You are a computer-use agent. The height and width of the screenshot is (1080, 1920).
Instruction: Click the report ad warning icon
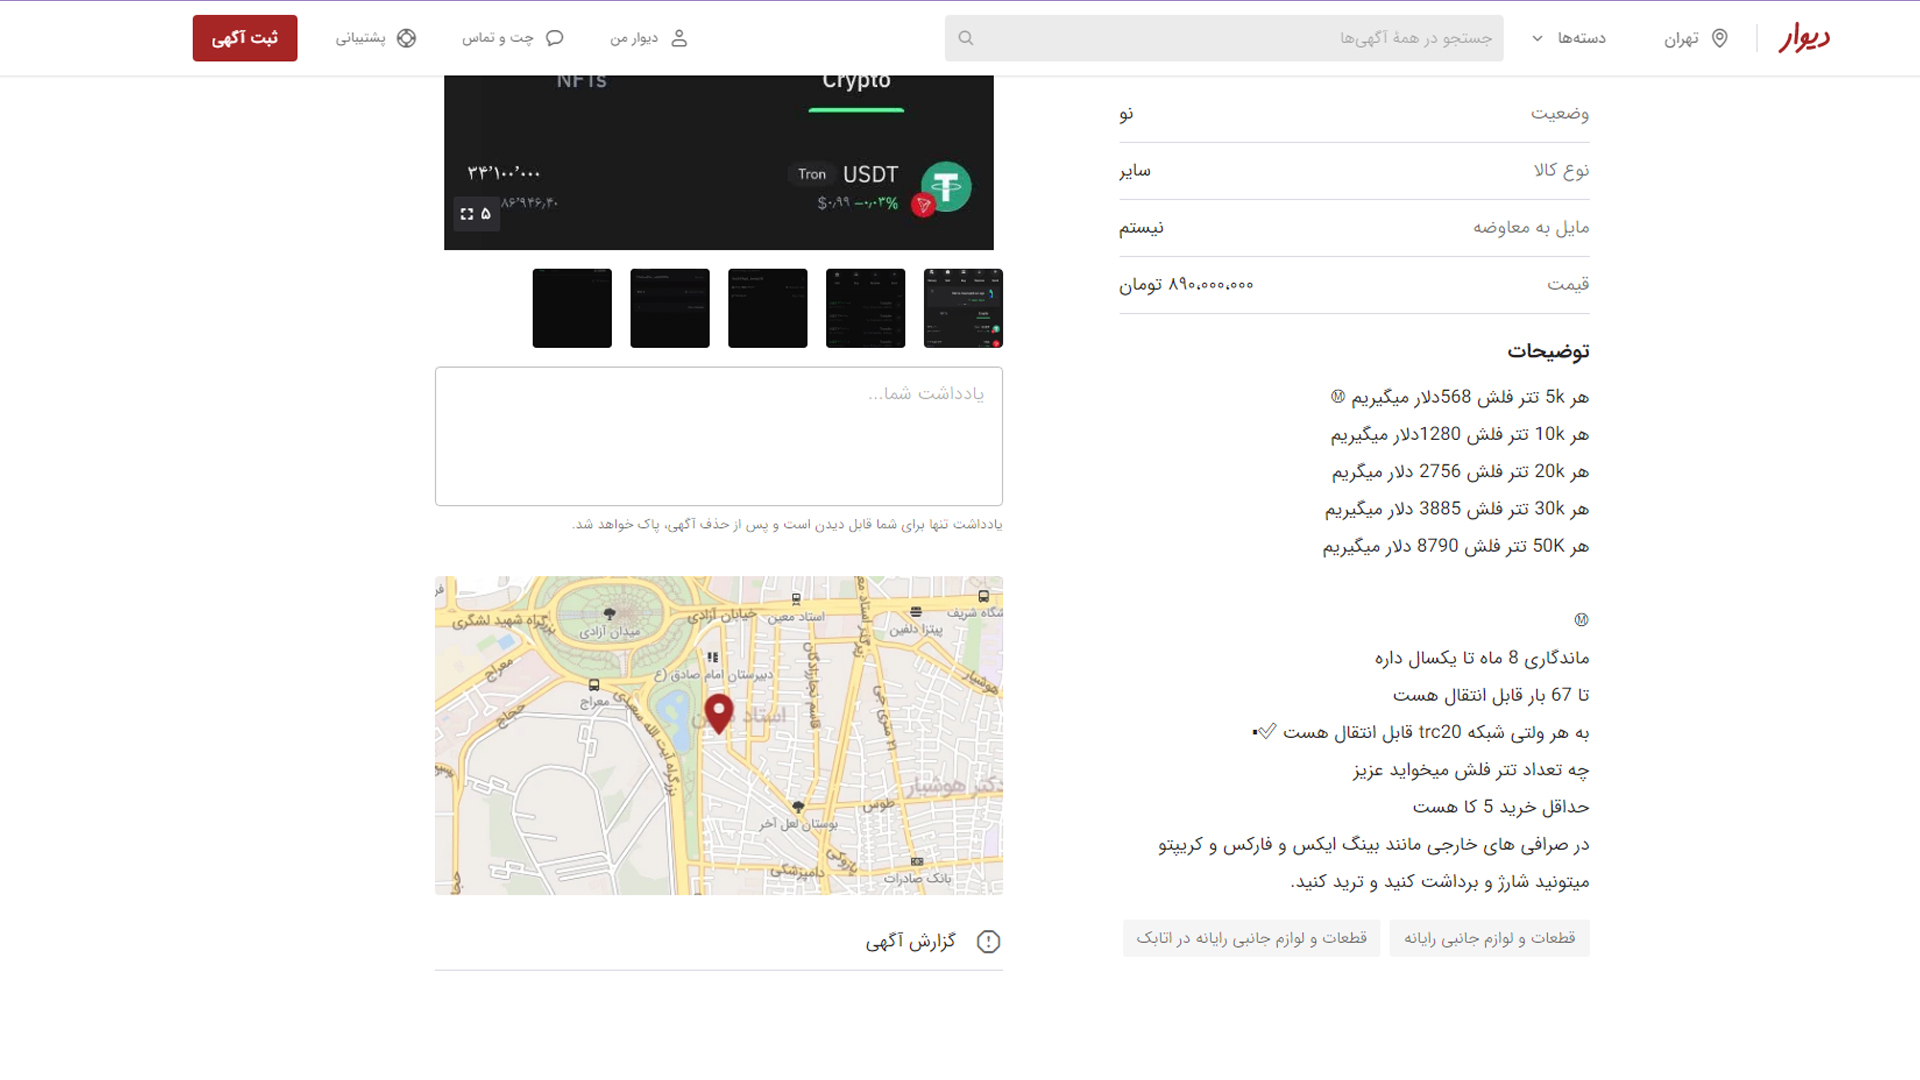point(988,942)
